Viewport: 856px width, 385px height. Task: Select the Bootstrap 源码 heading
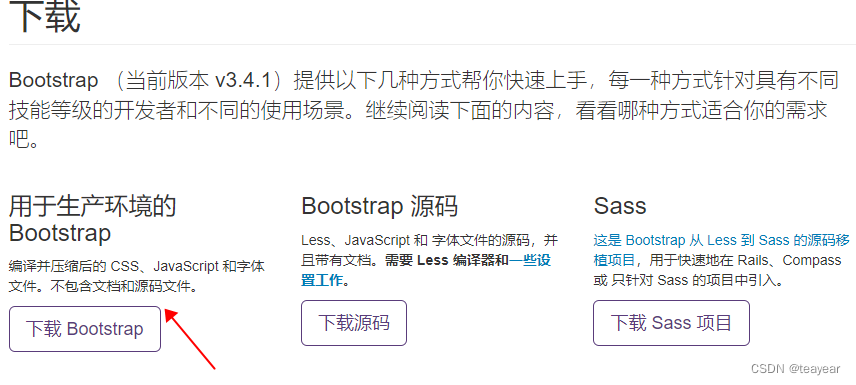(x=379, y=206)
